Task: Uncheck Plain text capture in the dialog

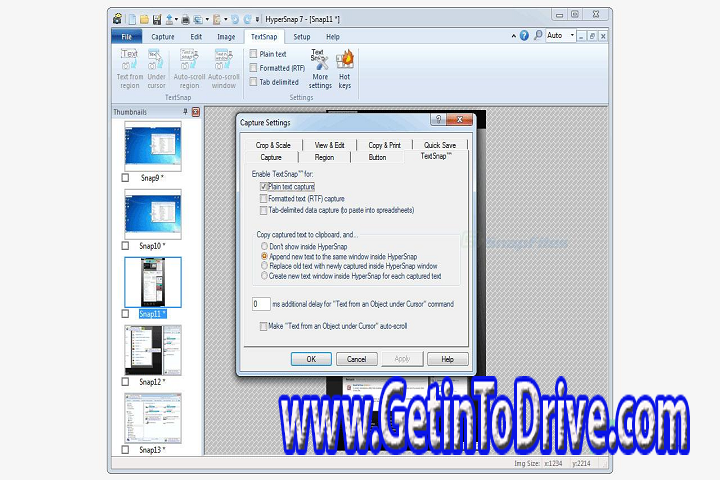Action: click(x=264, y=186)
